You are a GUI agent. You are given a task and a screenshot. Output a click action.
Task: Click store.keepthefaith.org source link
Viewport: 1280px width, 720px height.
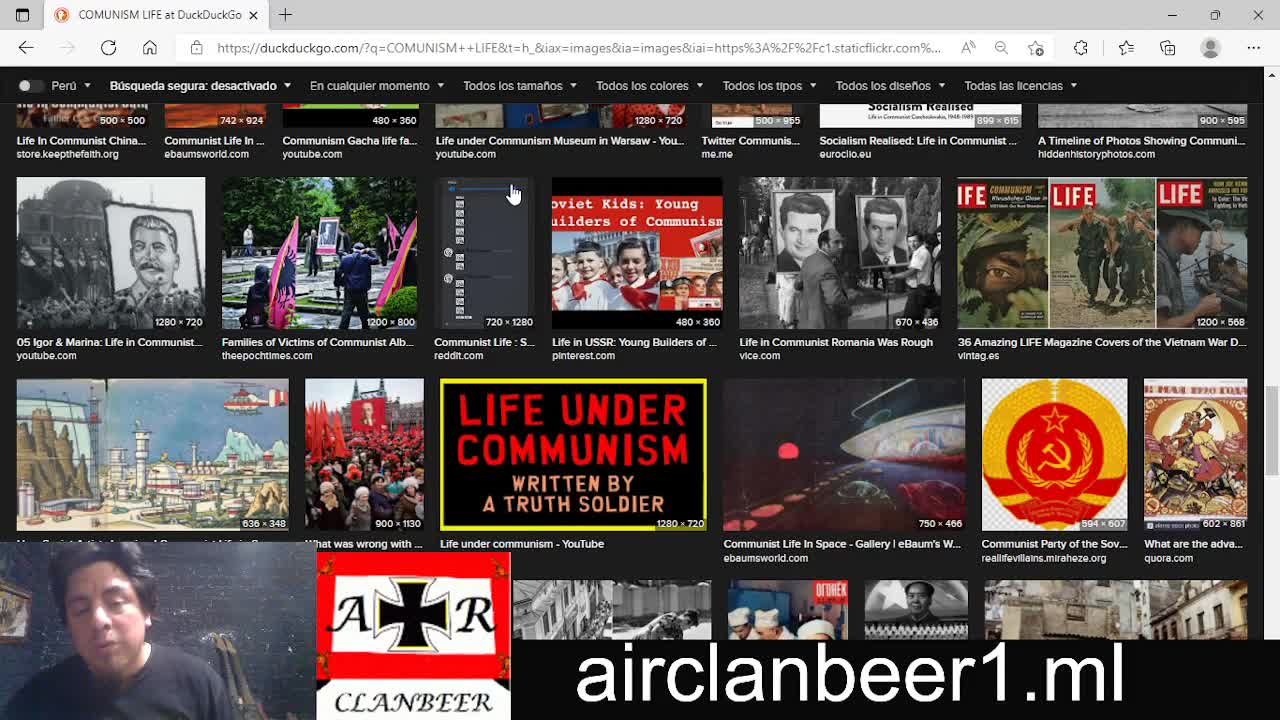tap(67, 154)
